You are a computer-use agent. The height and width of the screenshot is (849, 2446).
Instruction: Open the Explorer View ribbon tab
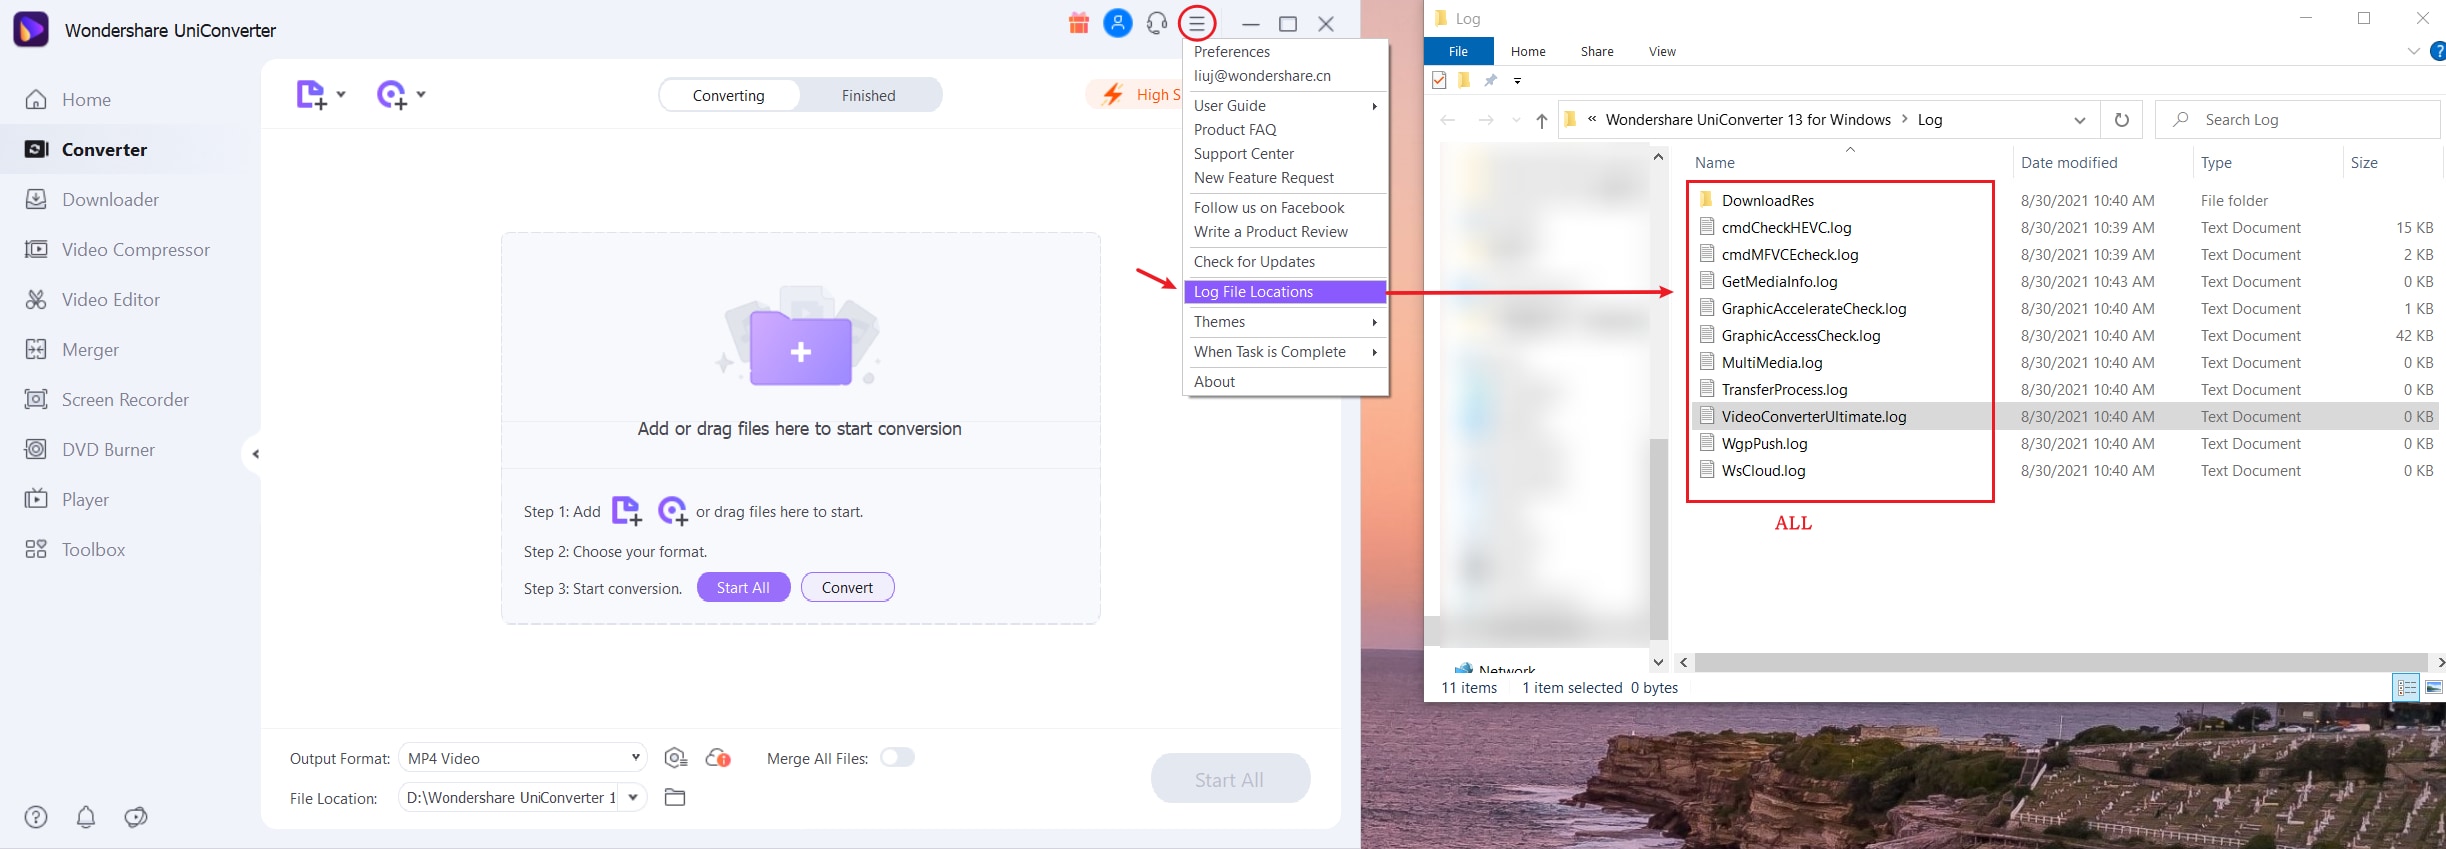coord(1662,51)
